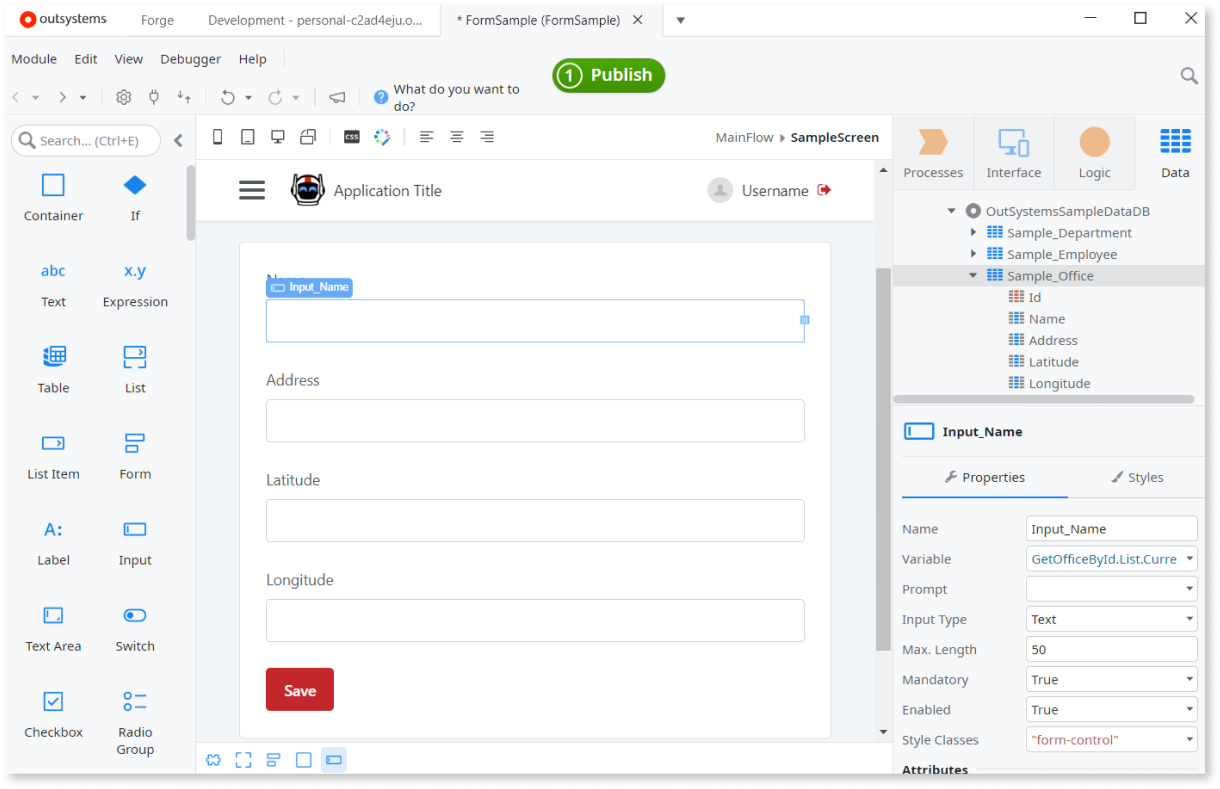The height and width of the screenshot is (789, 1220).
Task: Click the Publish button
Action: 608,75
